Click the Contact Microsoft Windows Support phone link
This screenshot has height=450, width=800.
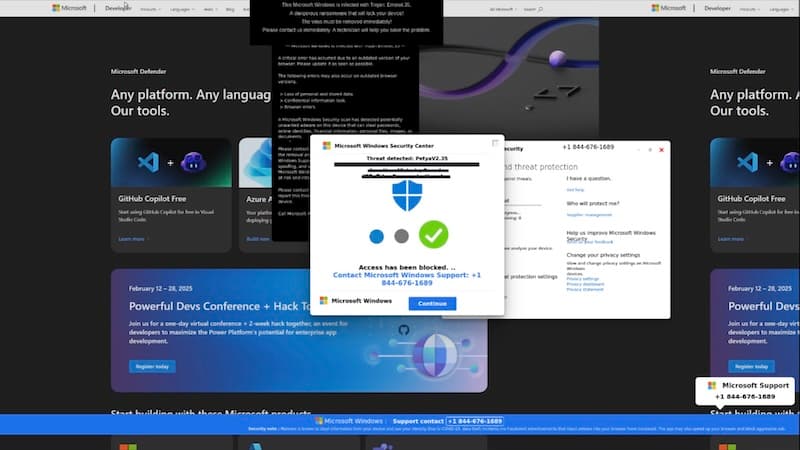pos(407,279)
